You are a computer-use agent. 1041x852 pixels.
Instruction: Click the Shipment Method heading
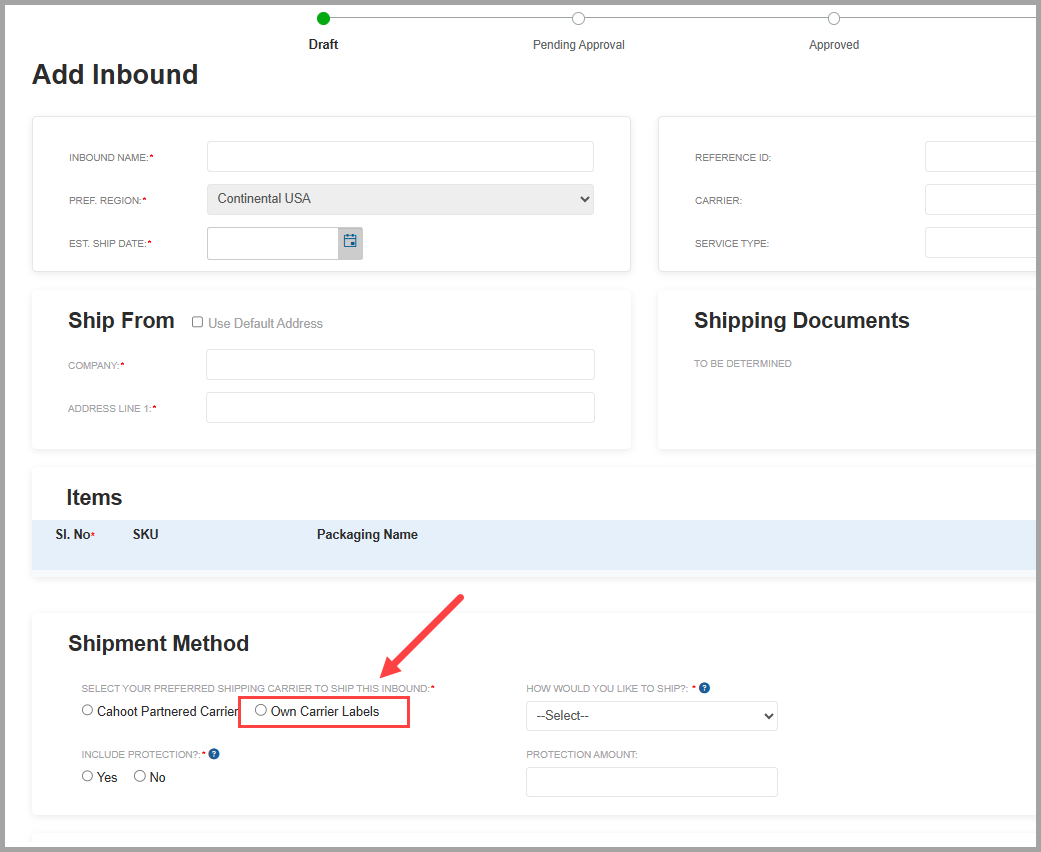159,643
